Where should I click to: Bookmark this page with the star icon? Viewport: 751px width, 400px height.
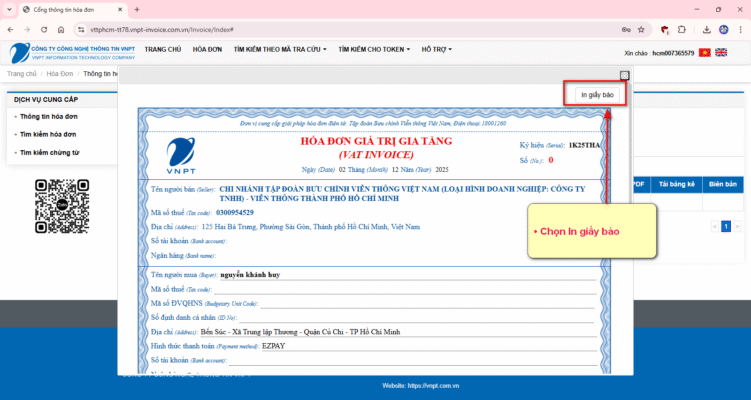[x=641, y=30]
